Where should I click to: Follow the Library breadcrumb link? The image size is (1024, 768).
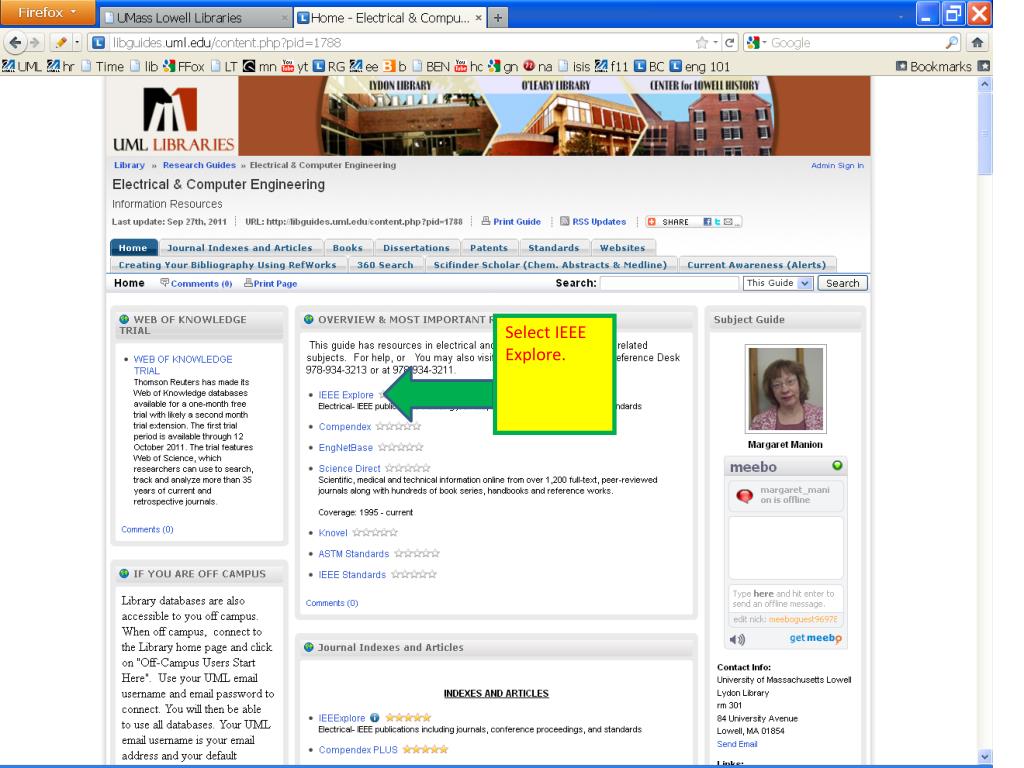tap(129, 165)
